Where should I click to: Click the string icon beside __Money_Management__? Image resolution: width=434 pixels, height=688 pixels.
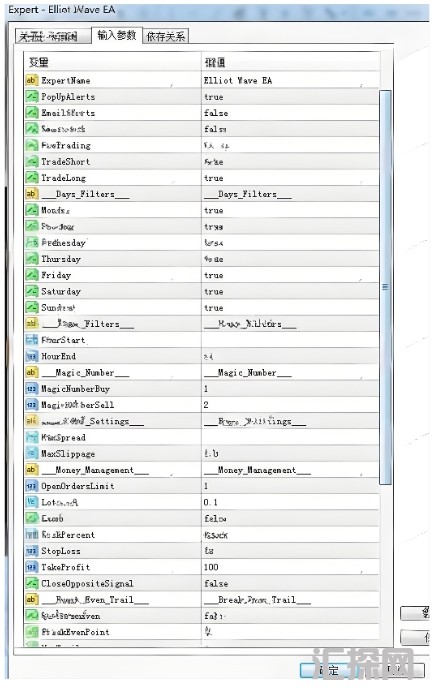point(32,470)
